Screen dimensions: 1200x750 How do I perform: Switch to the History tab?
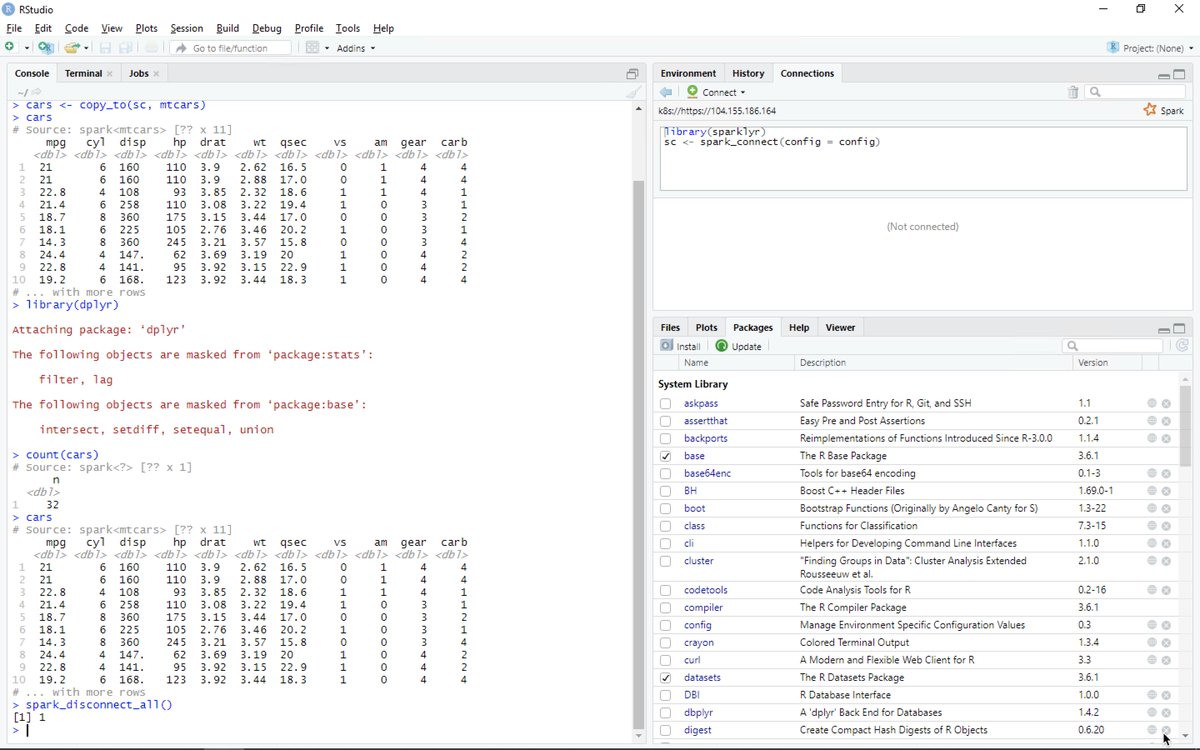(x=748, y=72)
